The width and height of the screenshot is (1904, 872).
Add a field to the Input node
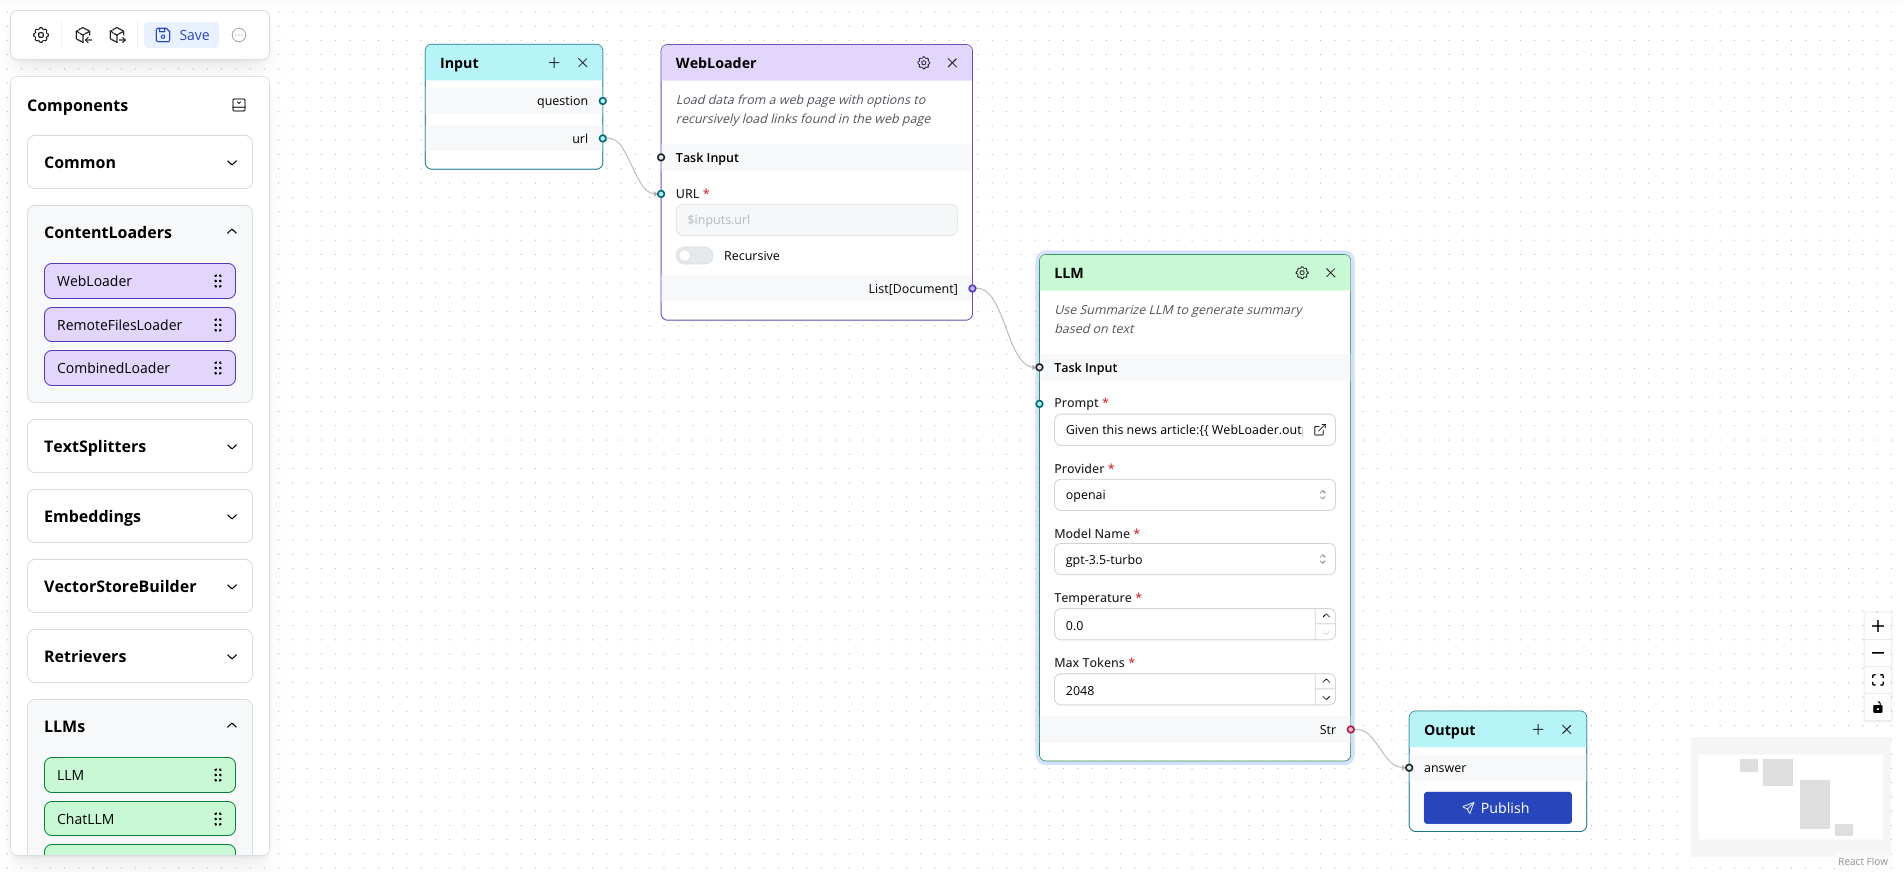coord(554,63)
